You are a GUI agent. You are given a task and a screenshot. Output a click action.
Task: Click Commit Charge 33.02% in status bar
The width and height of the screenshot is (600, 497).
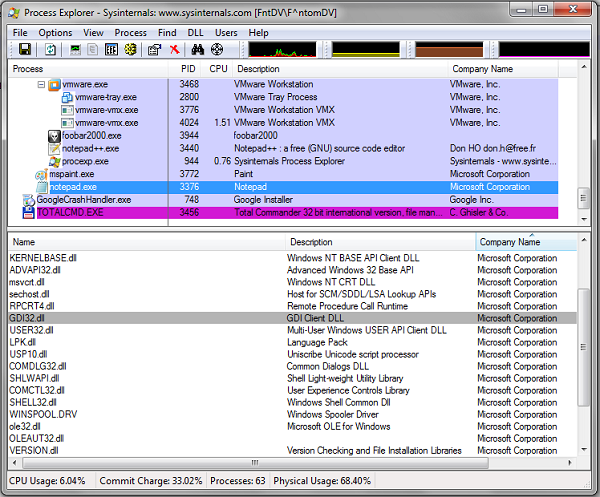tap(151, 481)
